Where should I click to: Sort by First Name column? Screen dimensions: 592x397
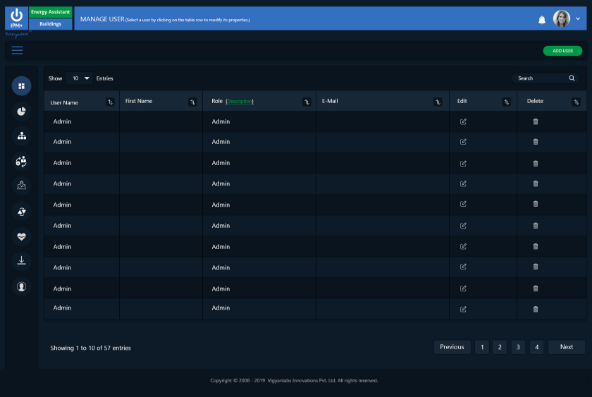tap(192, 102)
